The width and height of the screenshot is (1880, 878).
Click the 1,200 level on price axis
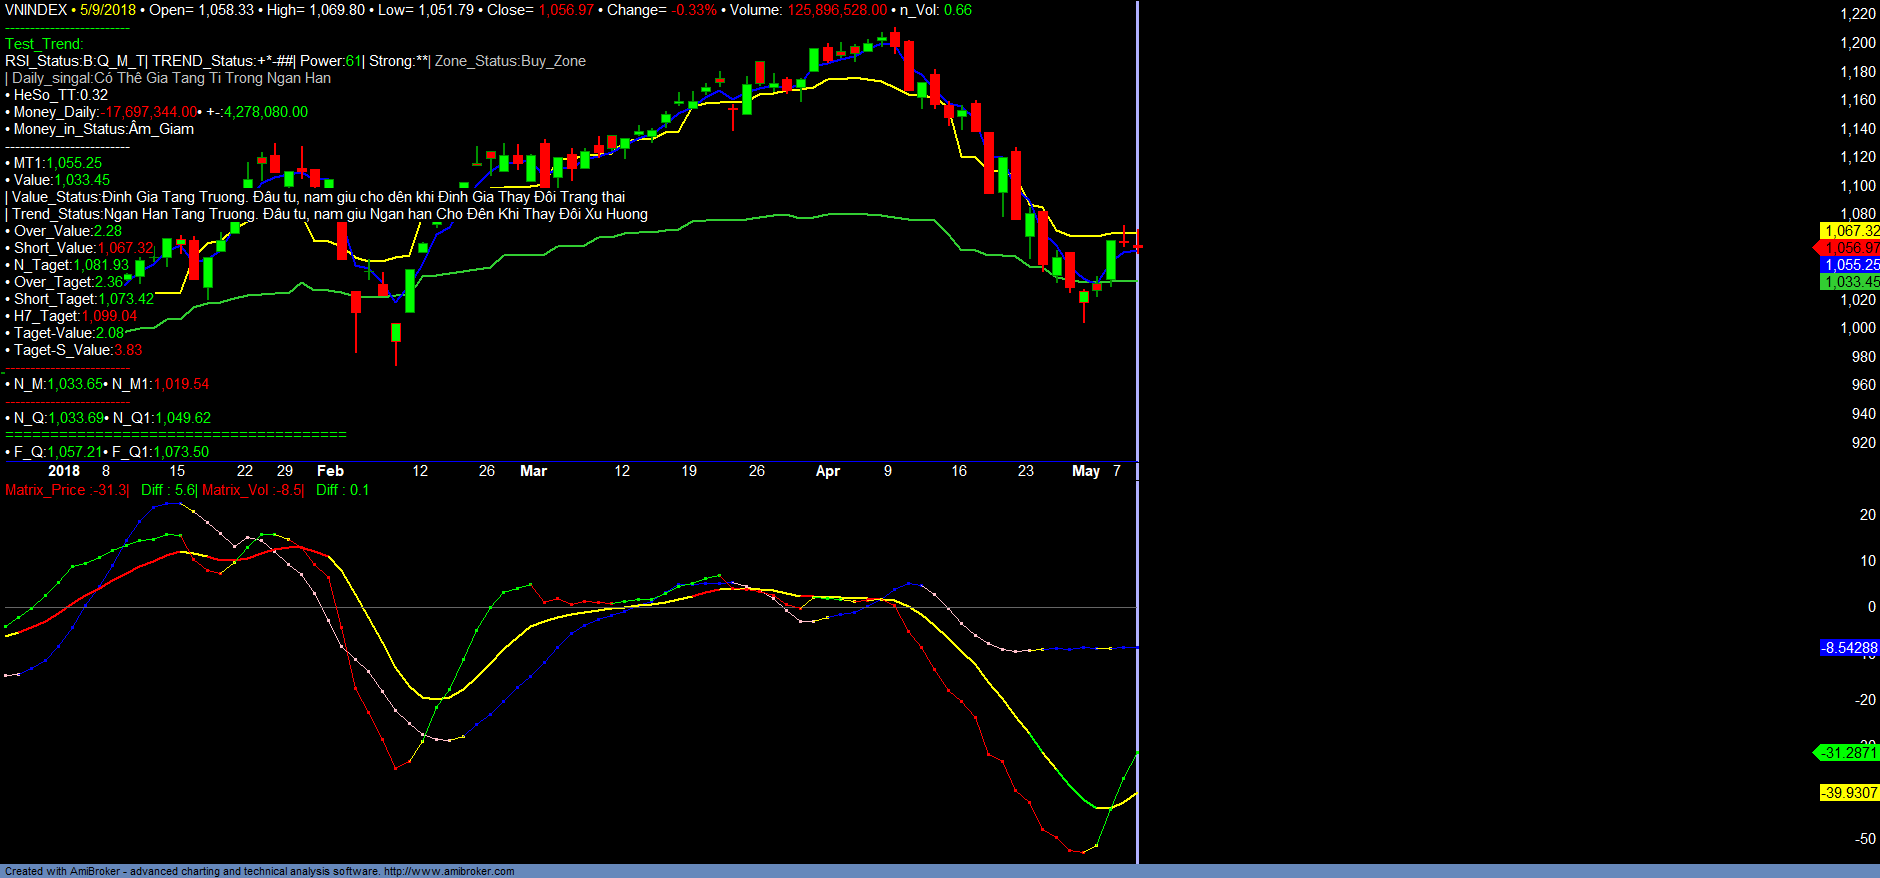pyautogui.click(x=1858, y=43)
